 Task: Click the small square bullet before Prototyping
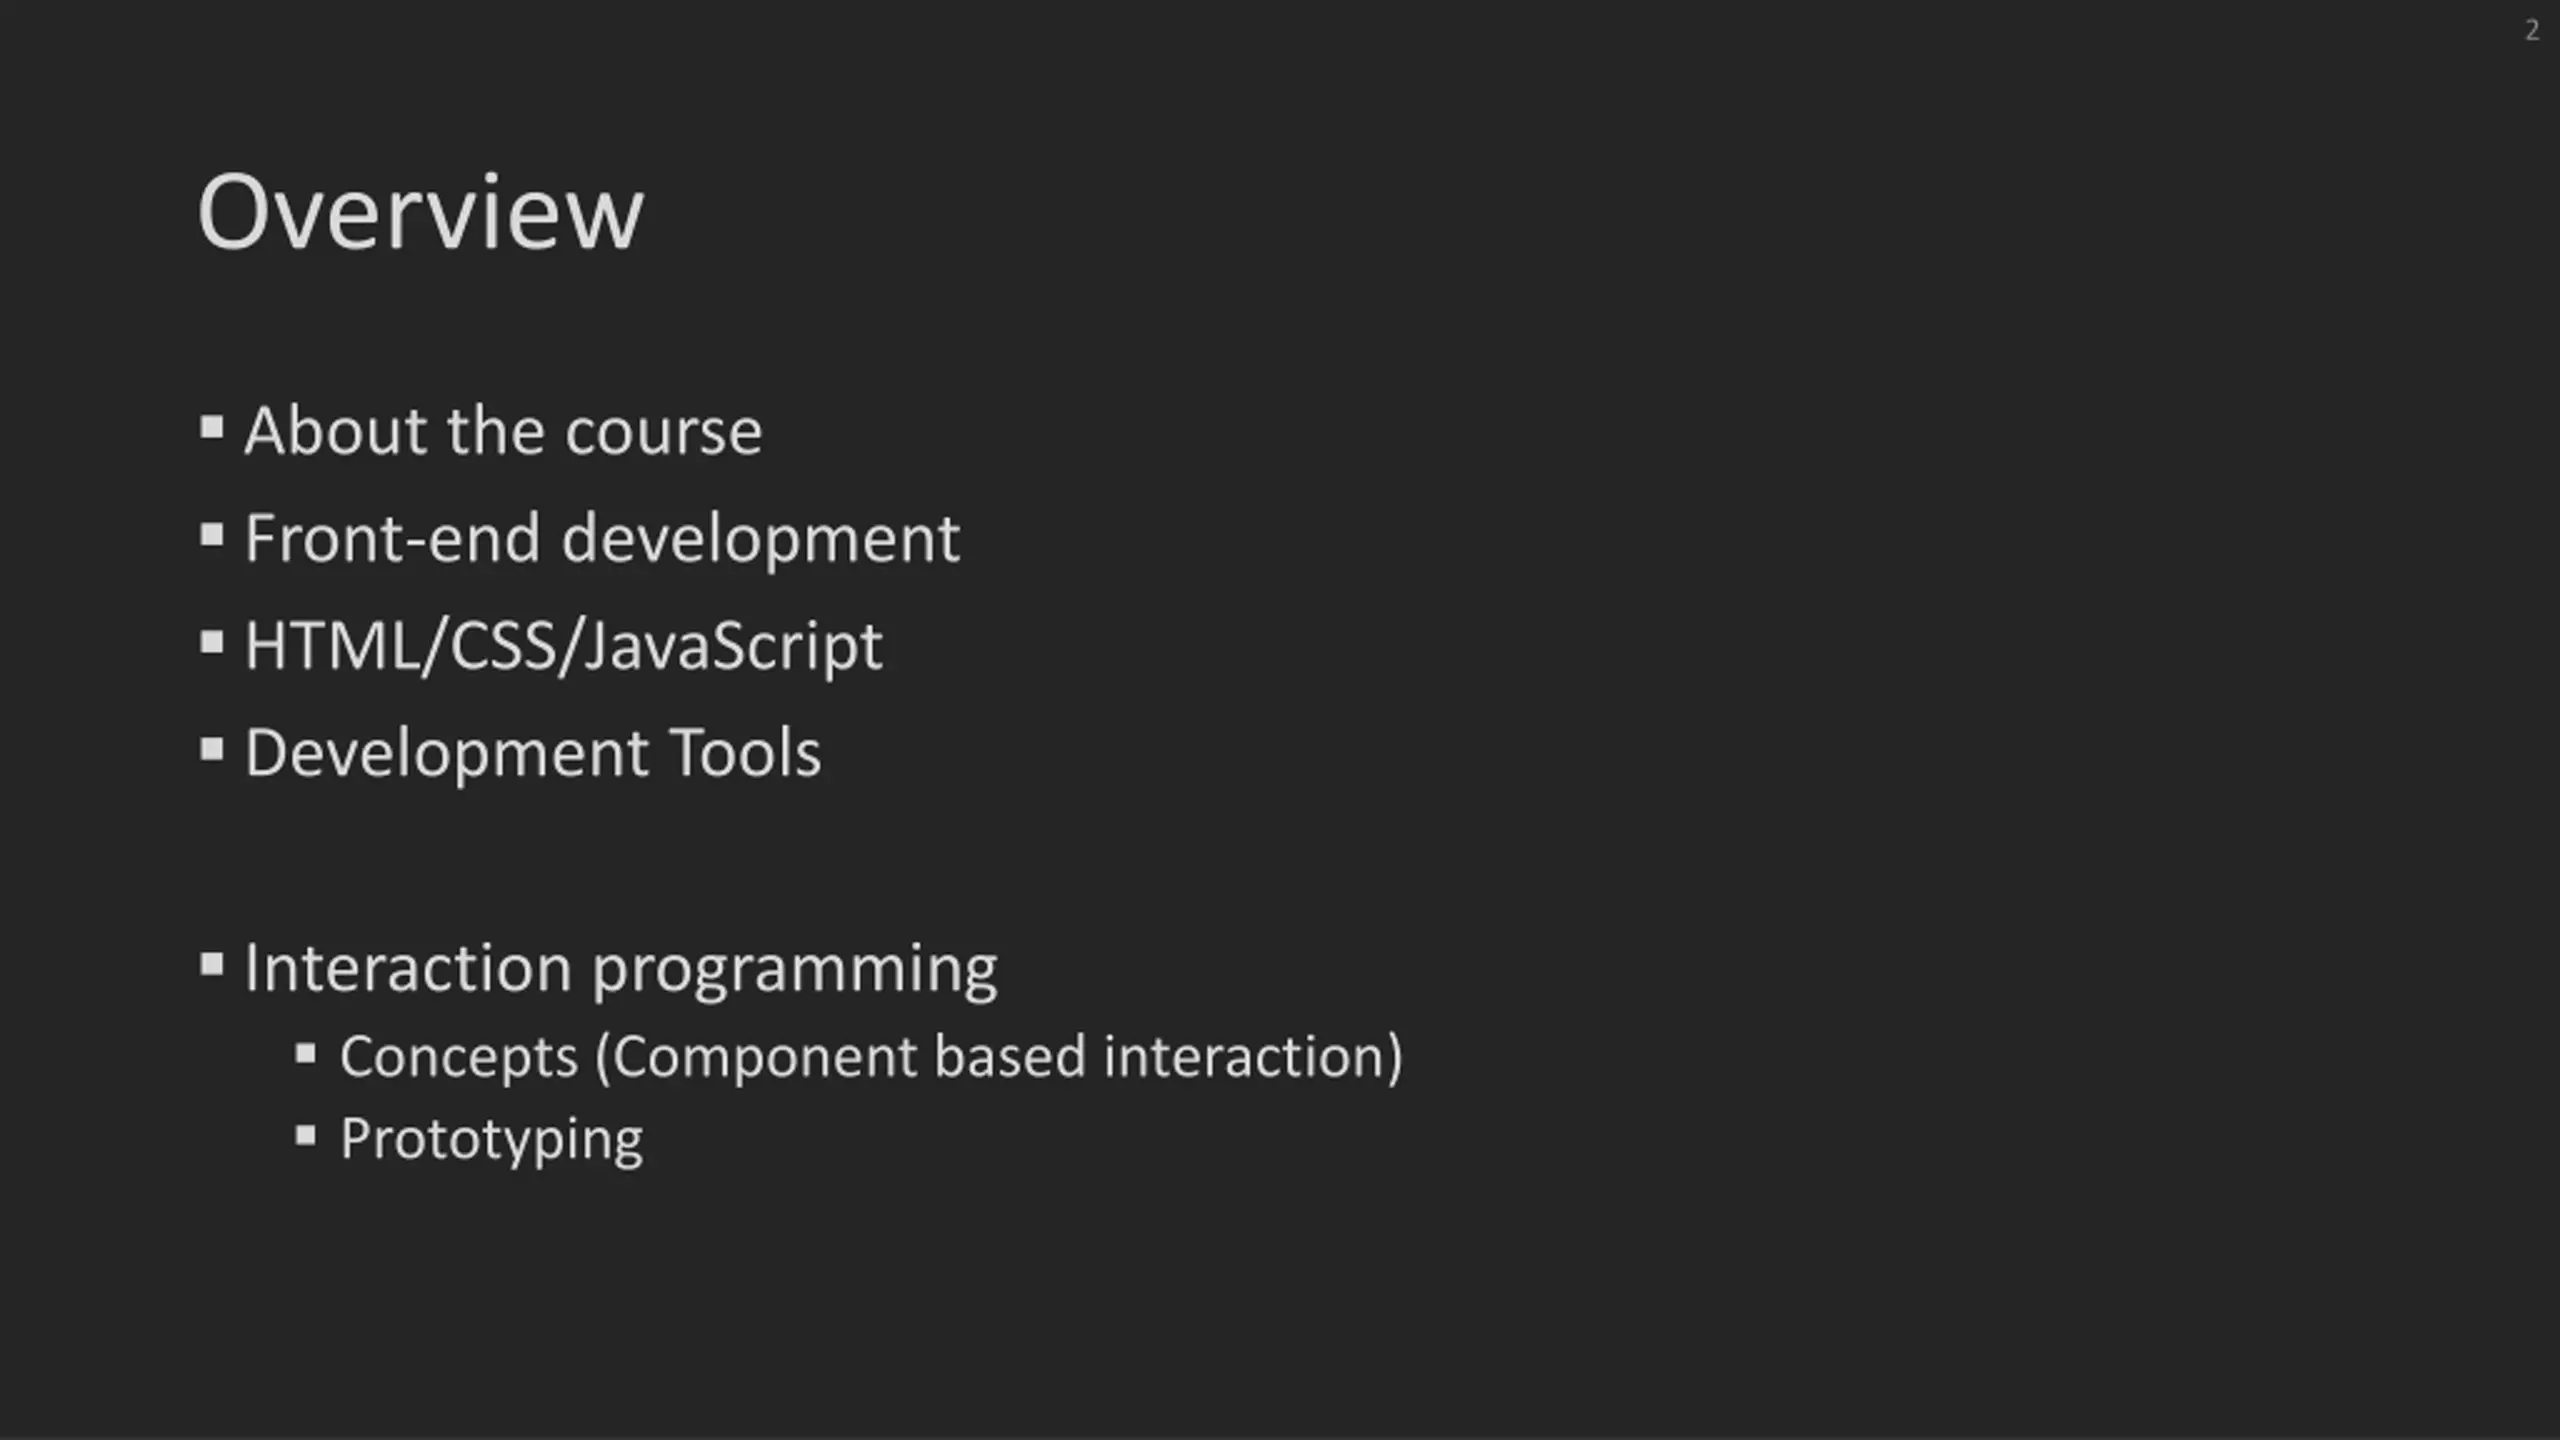point(306,1136)
